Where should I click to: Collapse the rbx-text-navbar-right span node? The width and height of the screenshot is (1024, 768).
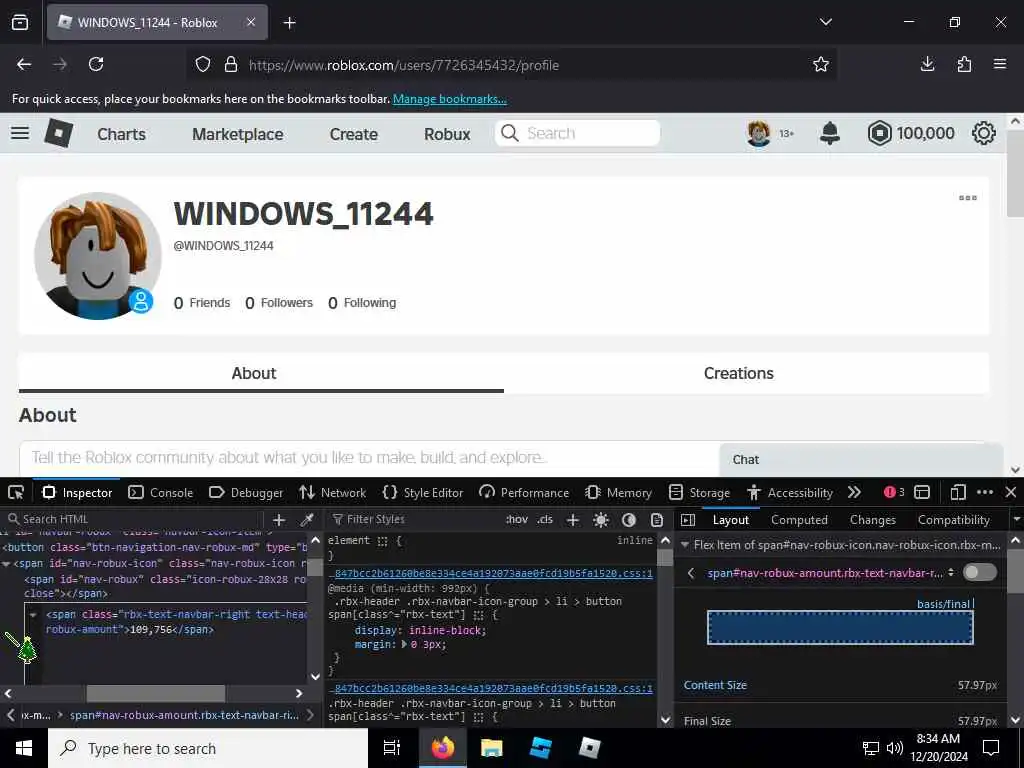click(33, 615)
